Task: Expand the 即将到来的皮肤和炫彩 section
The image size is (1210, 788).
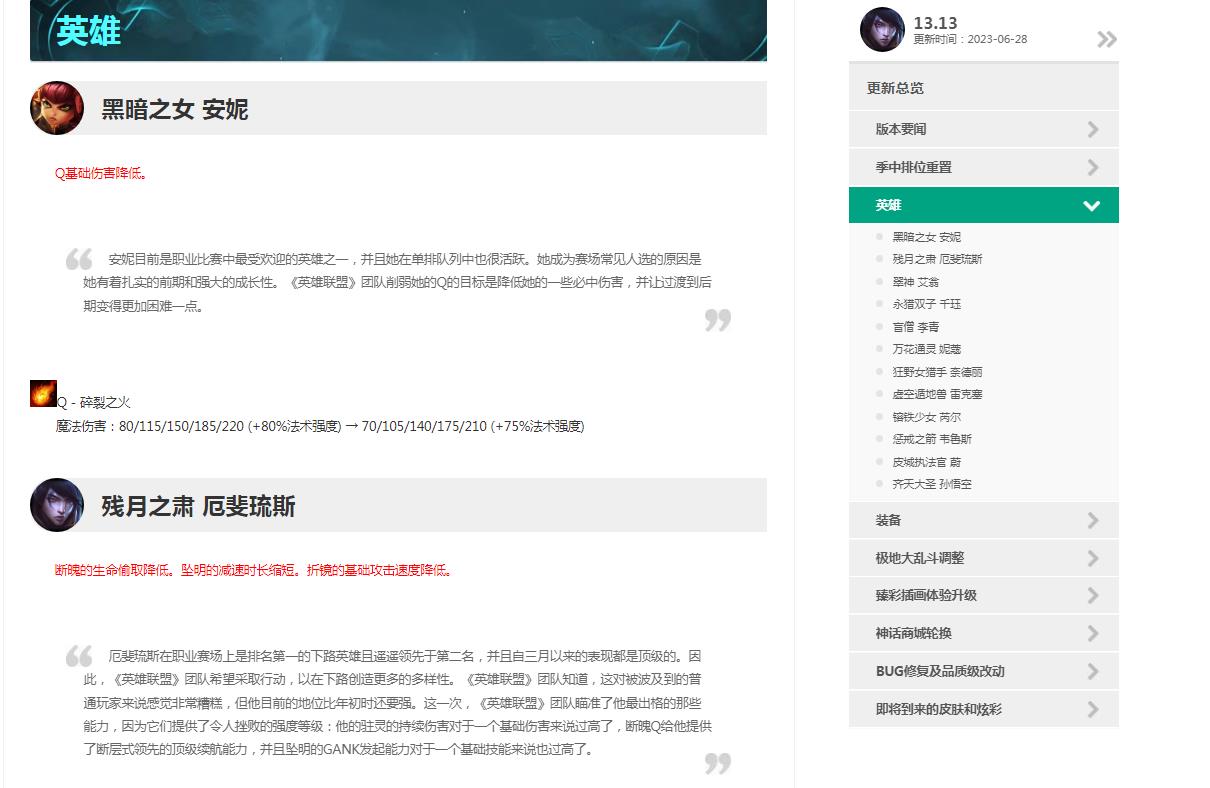Action: point(984,709)
